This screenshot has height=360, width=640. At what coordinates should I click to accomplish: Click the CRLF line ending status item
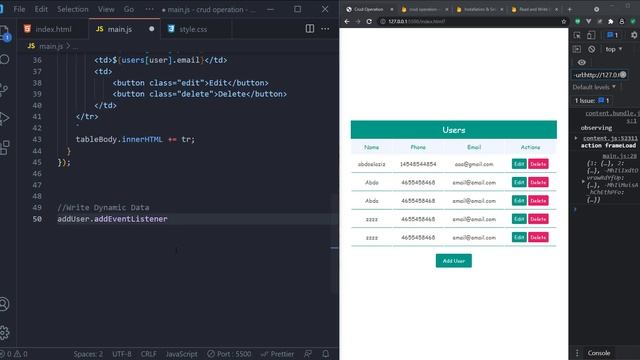149,354
